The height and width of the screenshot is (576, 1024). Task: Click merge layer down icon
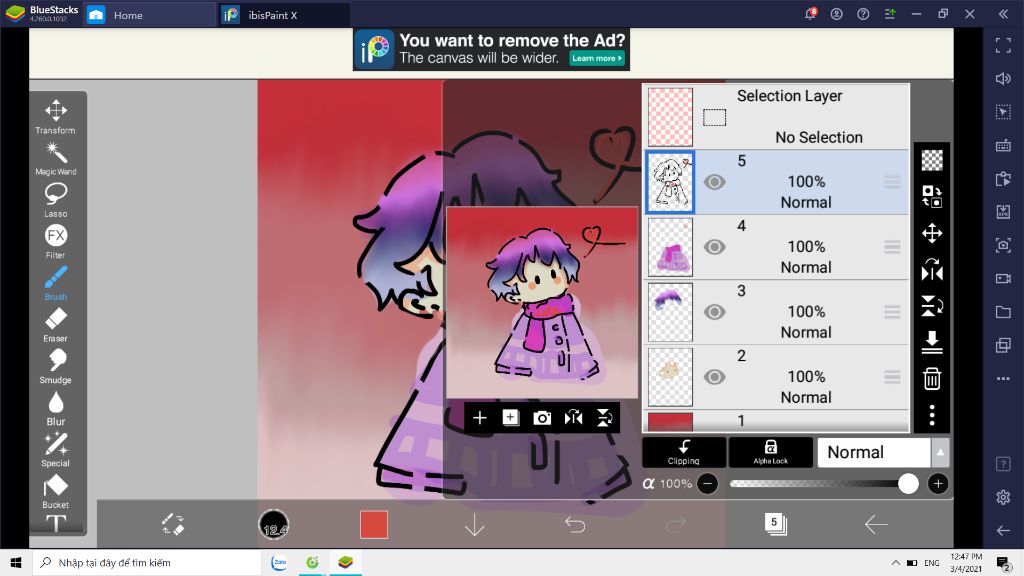pos(932,342)
